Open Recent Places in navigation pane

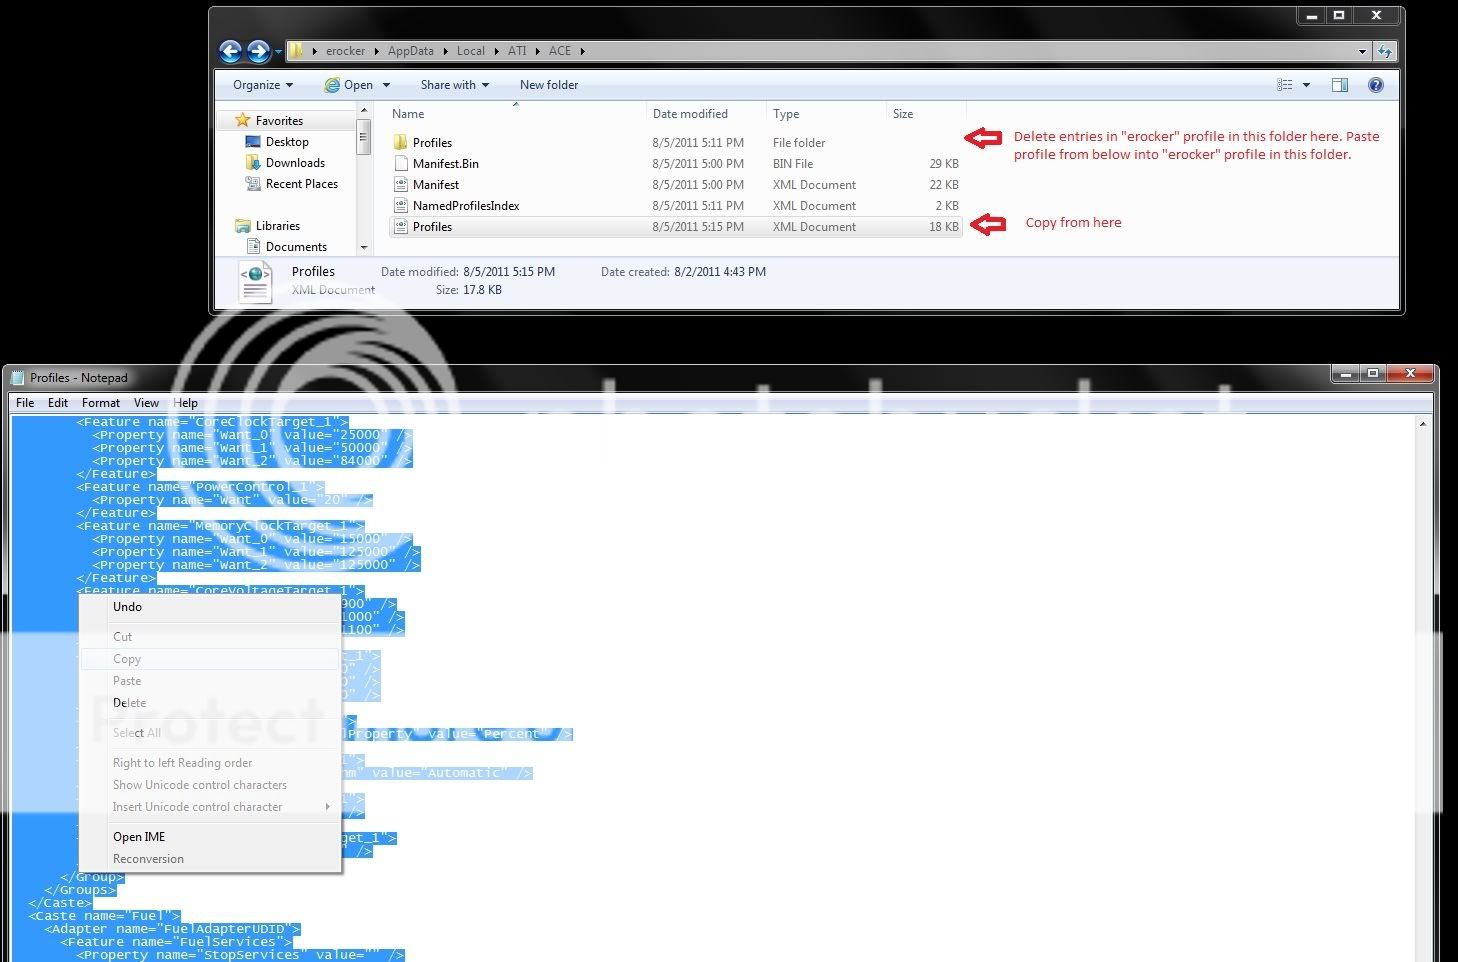click(x=301, y=184)
